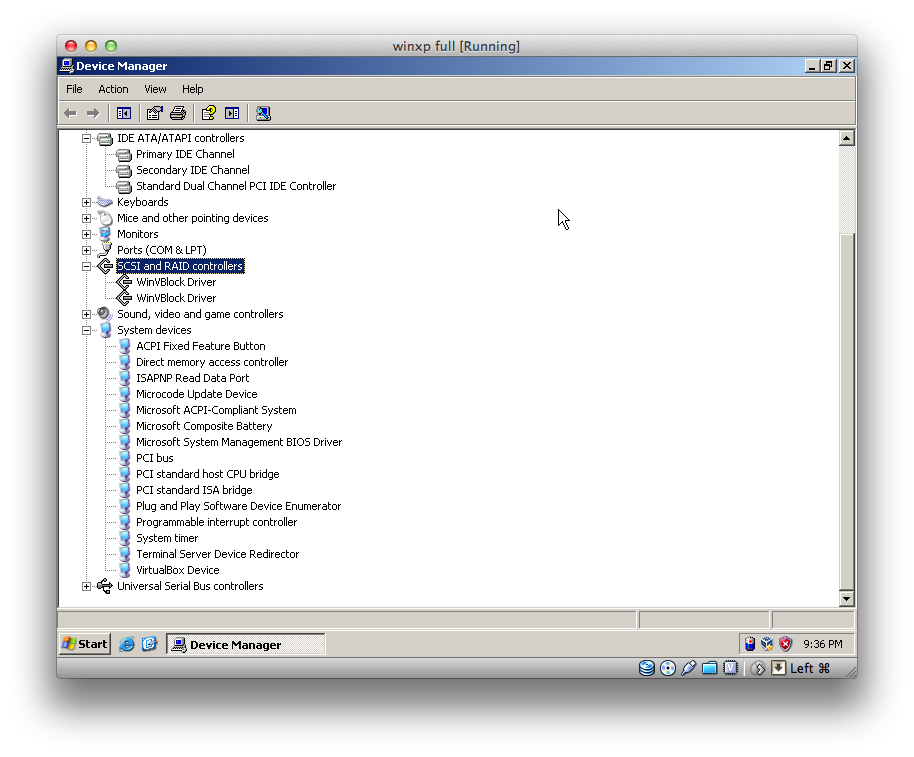Select Primary IDE Channel

[x=185, y=154]
